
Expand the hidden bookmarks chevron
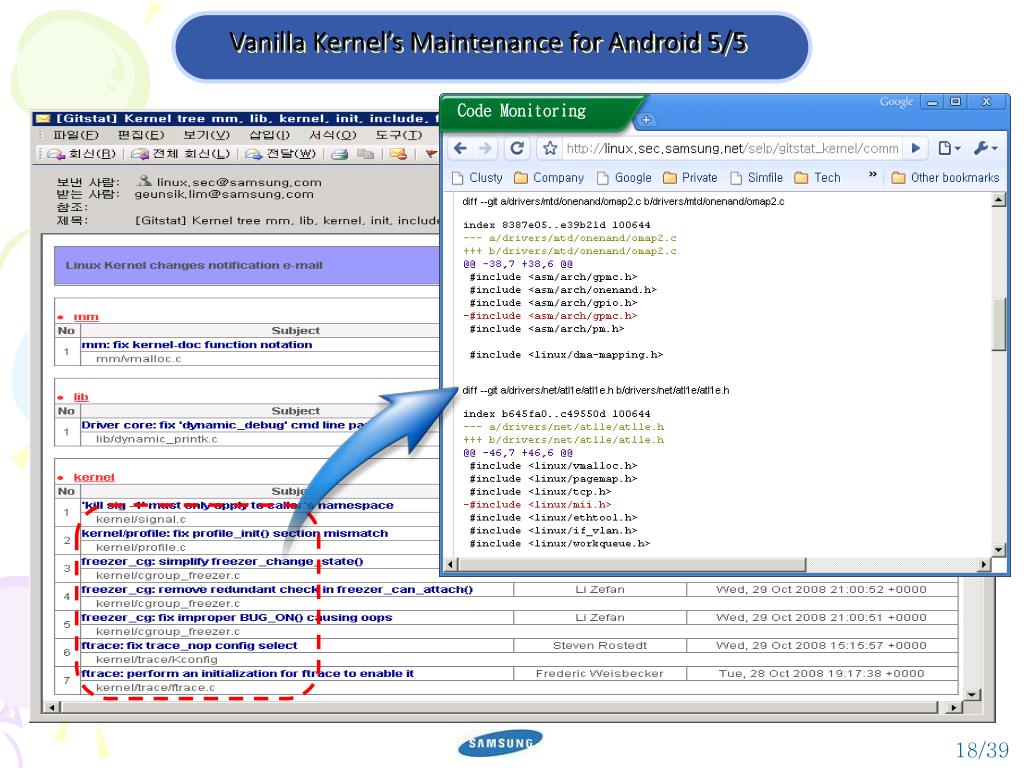[872, 175]
